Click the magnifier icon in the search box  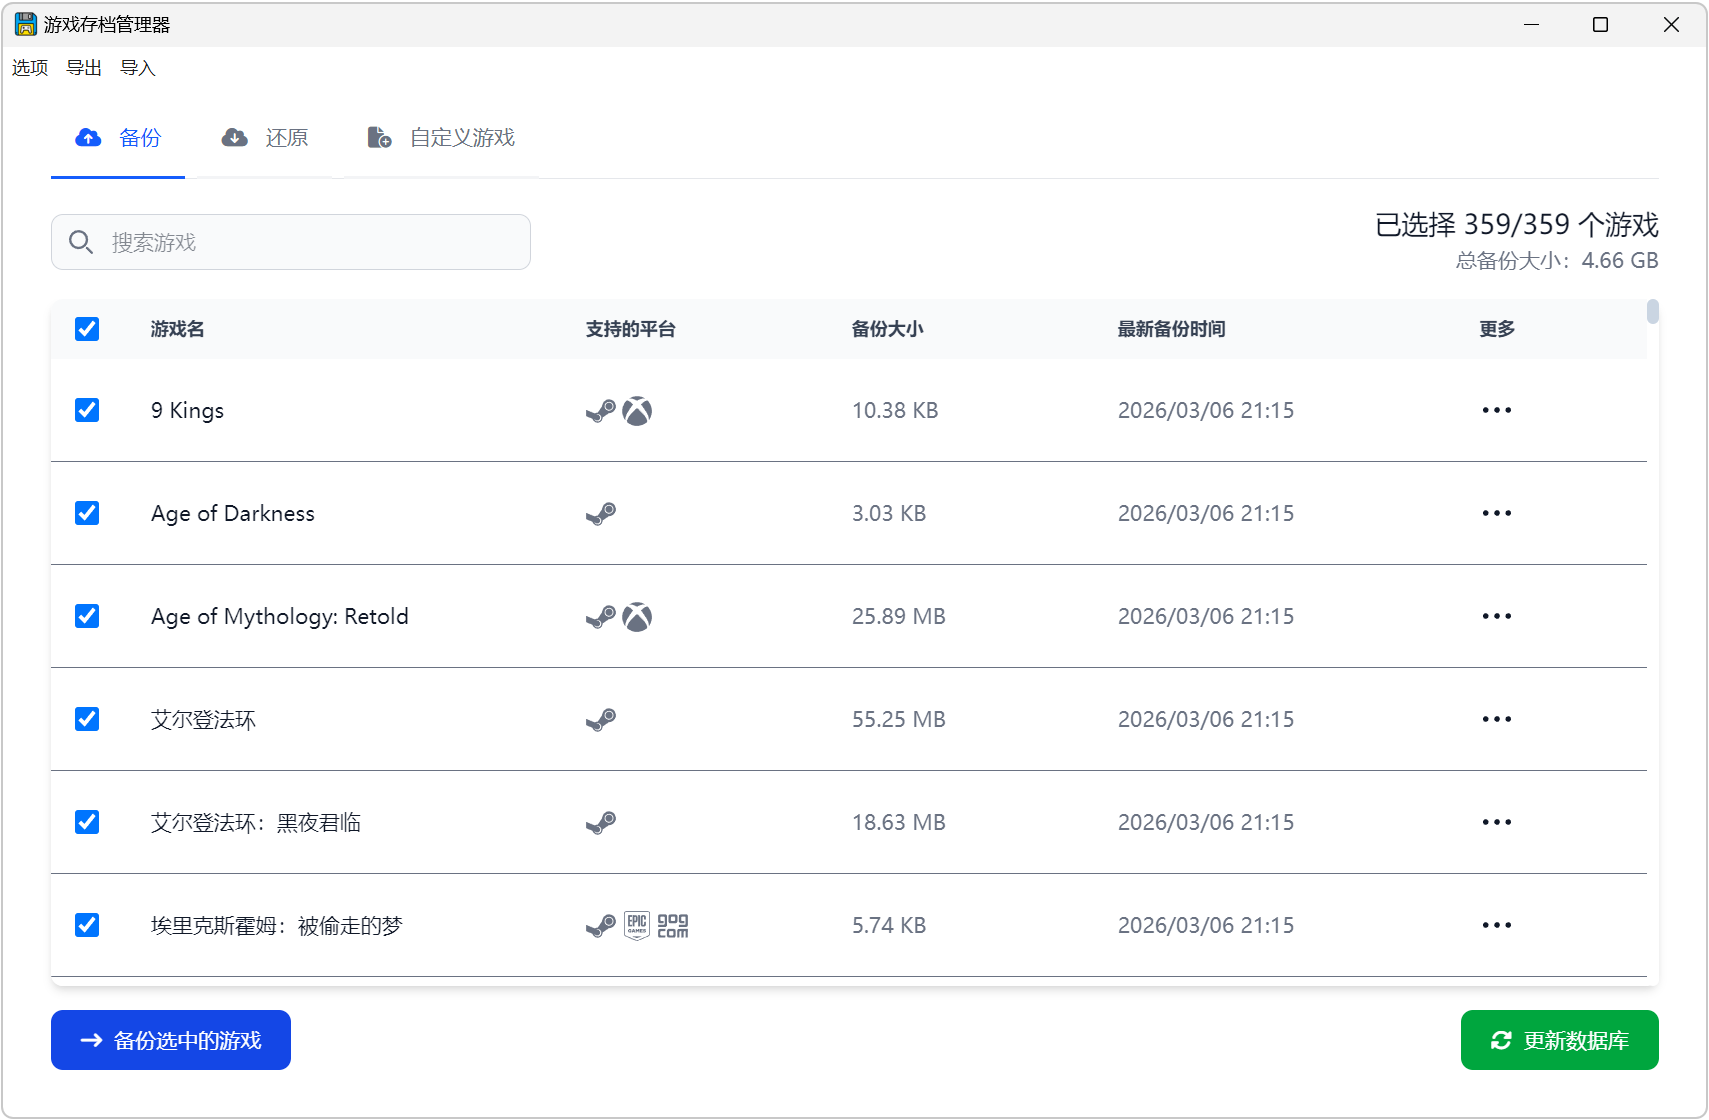click(x=81, y=242)
